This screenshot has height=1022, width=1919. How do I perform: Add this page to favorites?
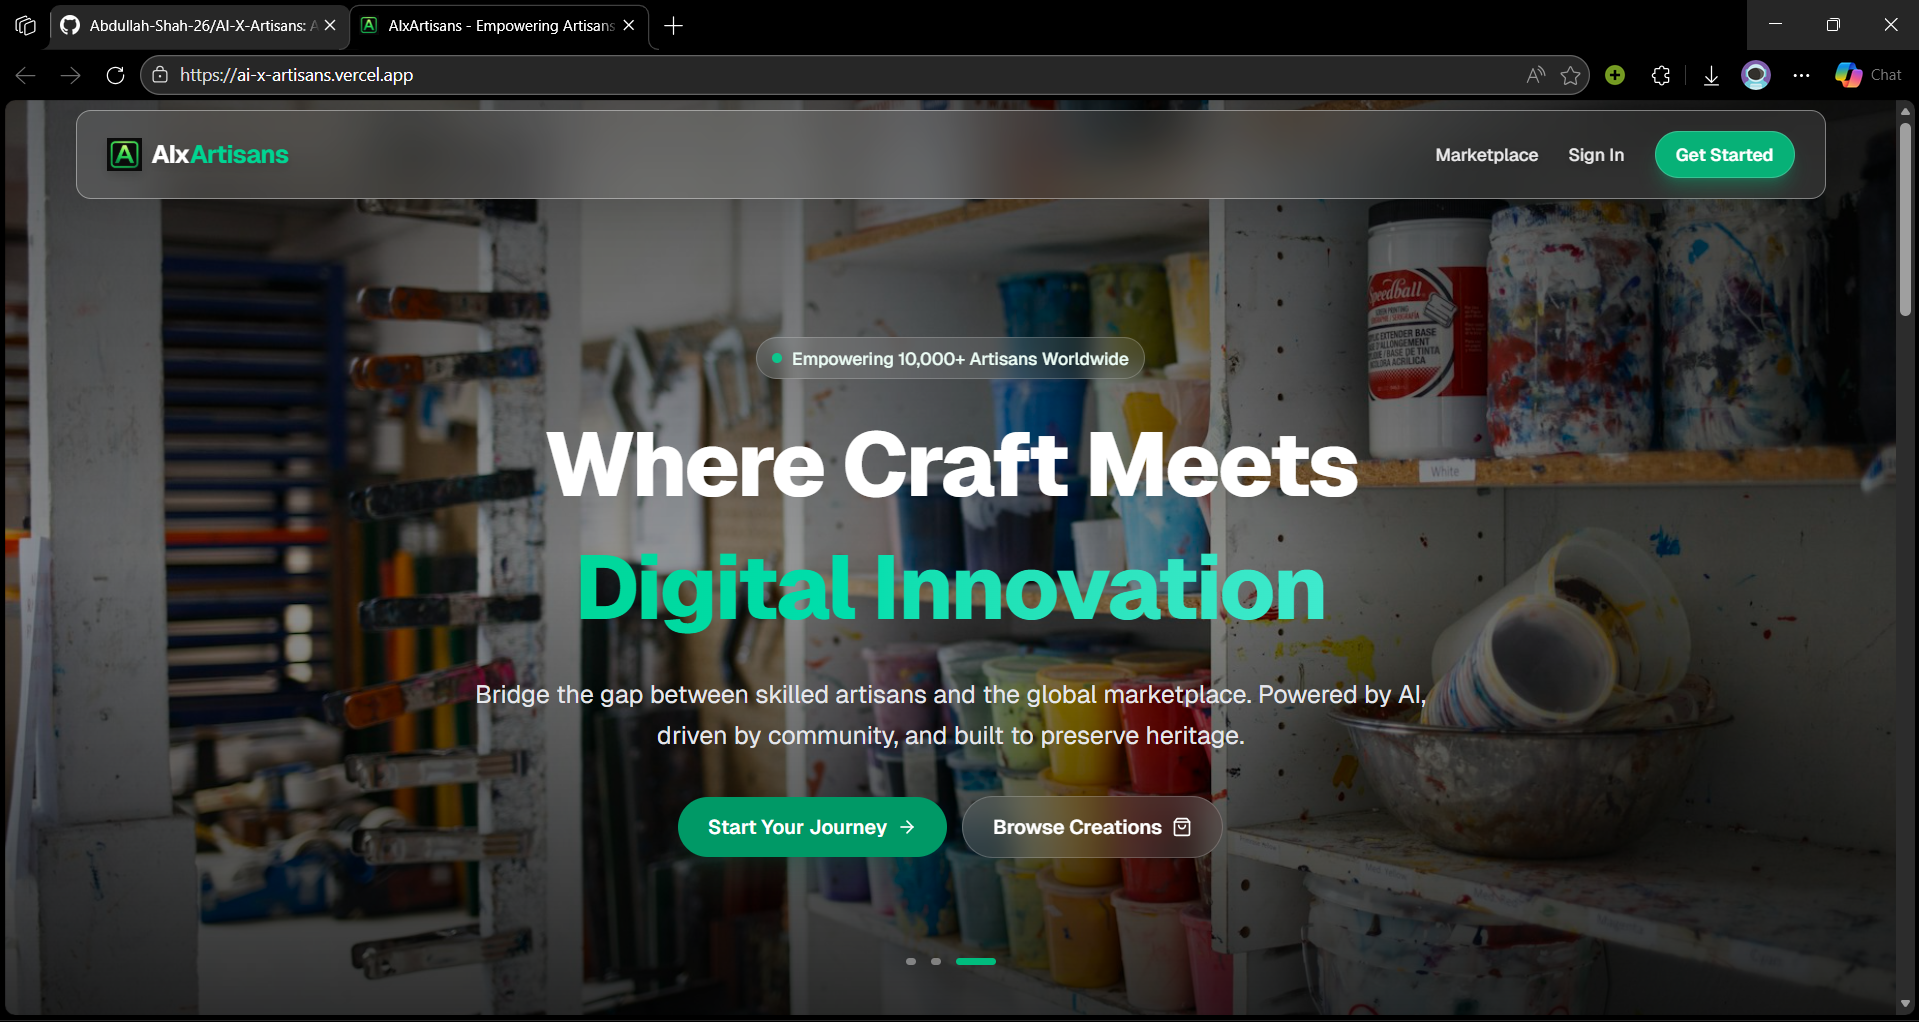(x=1571, y=75)
